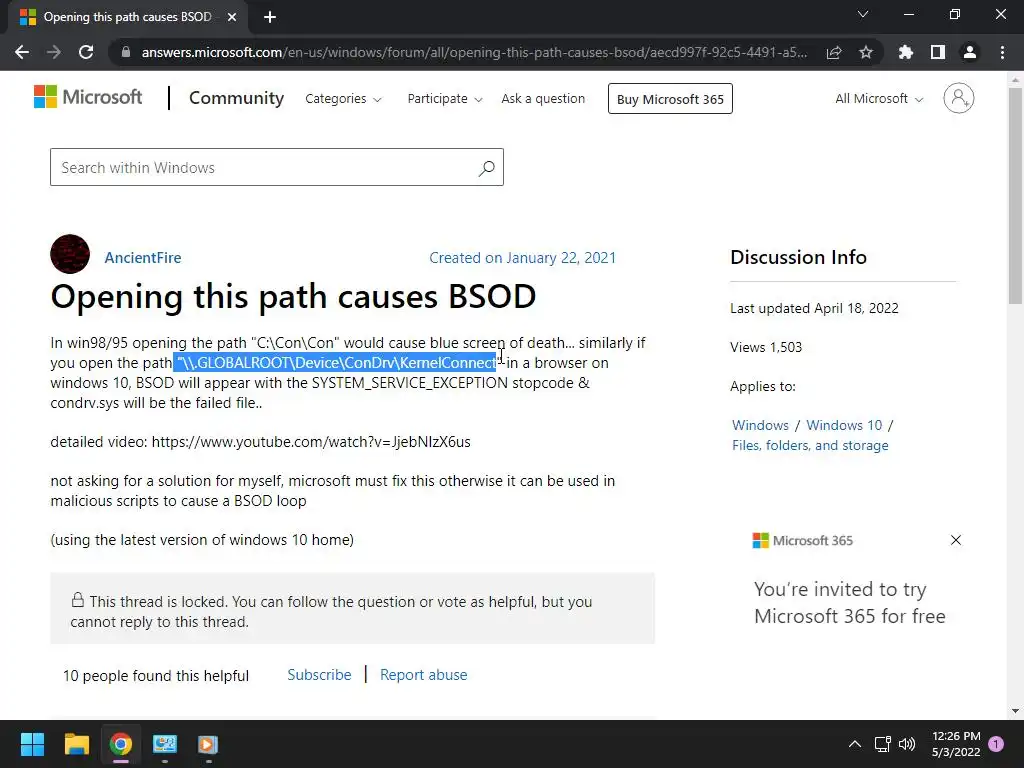The height and width of the screenshot is (768, 1024).
Task: Click the network tray icon
Action: 883,744
